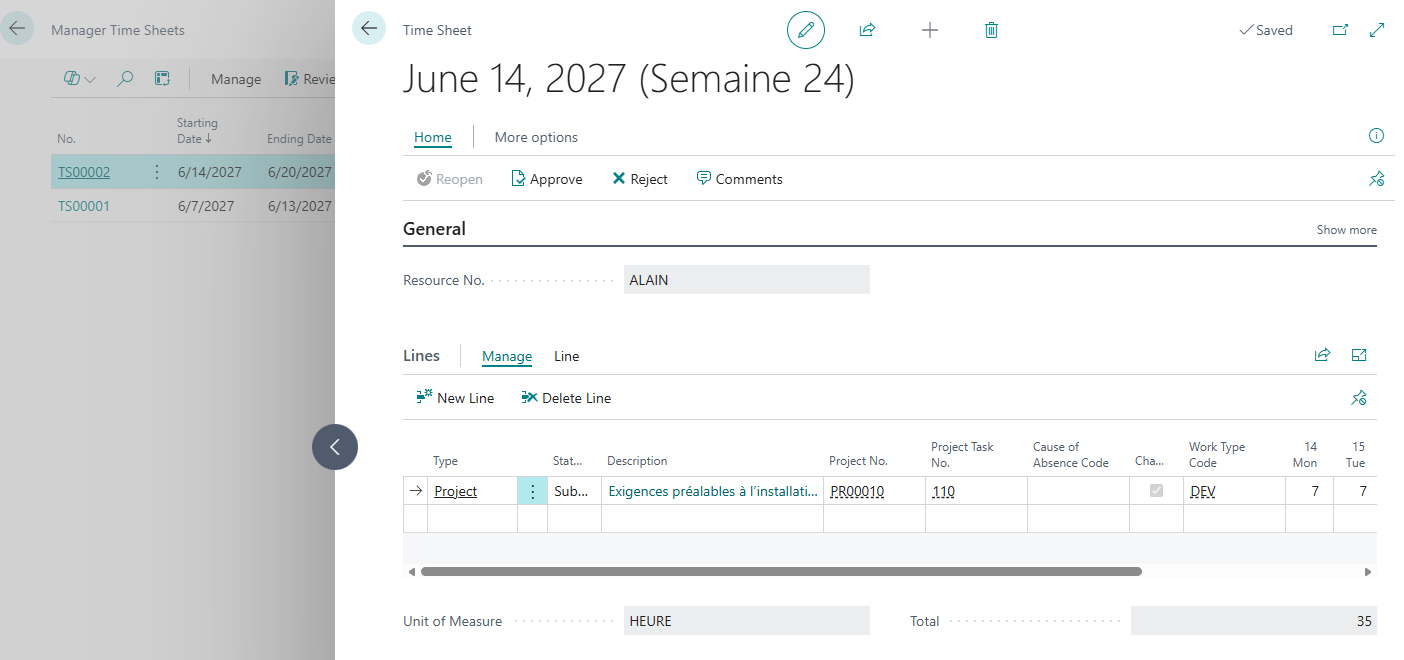Open the TS00002 link in list
This screenshot has height=660, width=1404.
click(84, 172)
